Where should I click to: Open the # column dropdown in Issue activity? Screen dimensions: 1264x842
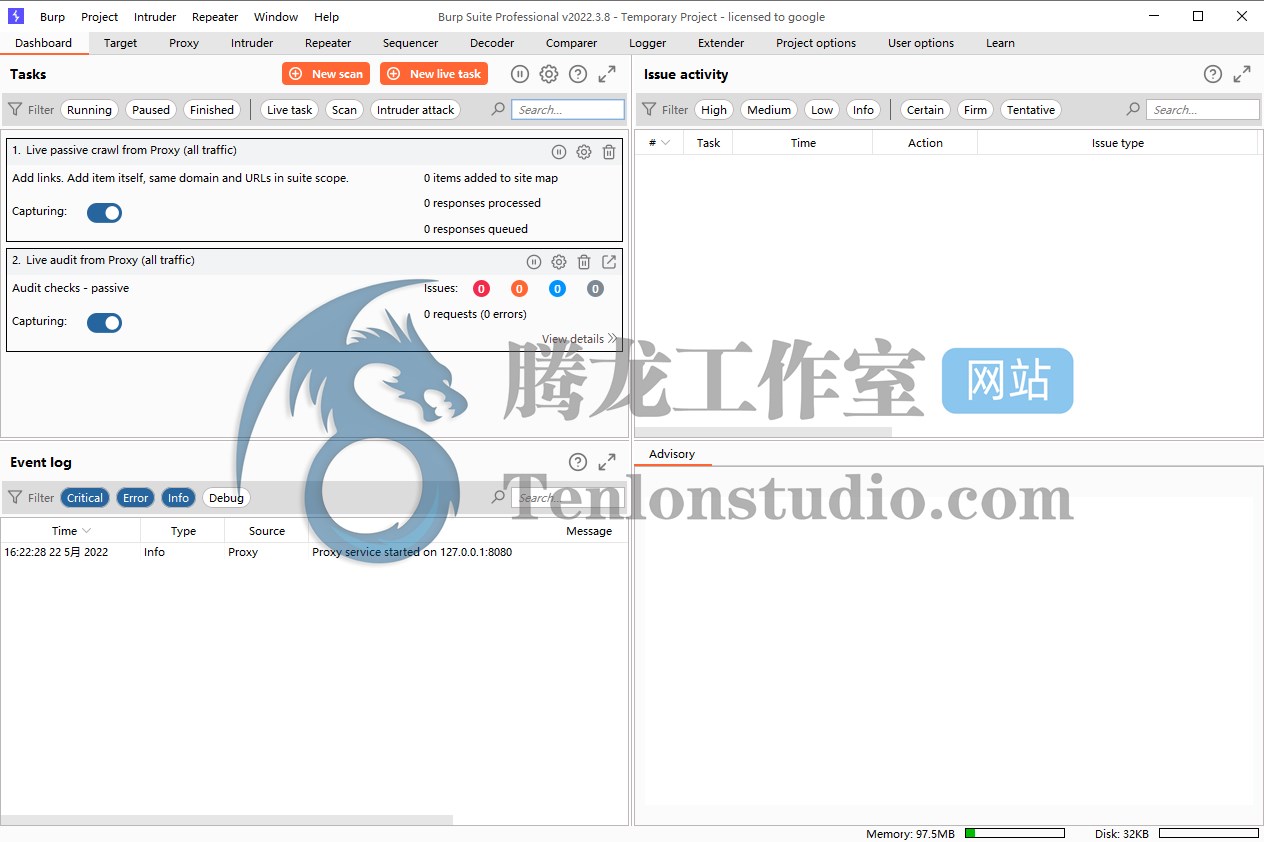click(x=665, y=143)
